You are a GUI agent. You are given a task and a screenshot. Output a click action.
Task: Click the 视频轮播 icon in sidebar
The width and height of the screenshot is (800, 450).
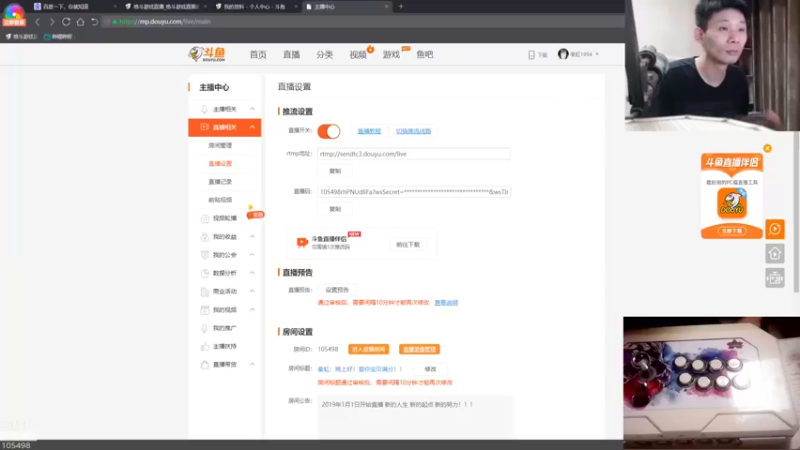pos(205,218)
